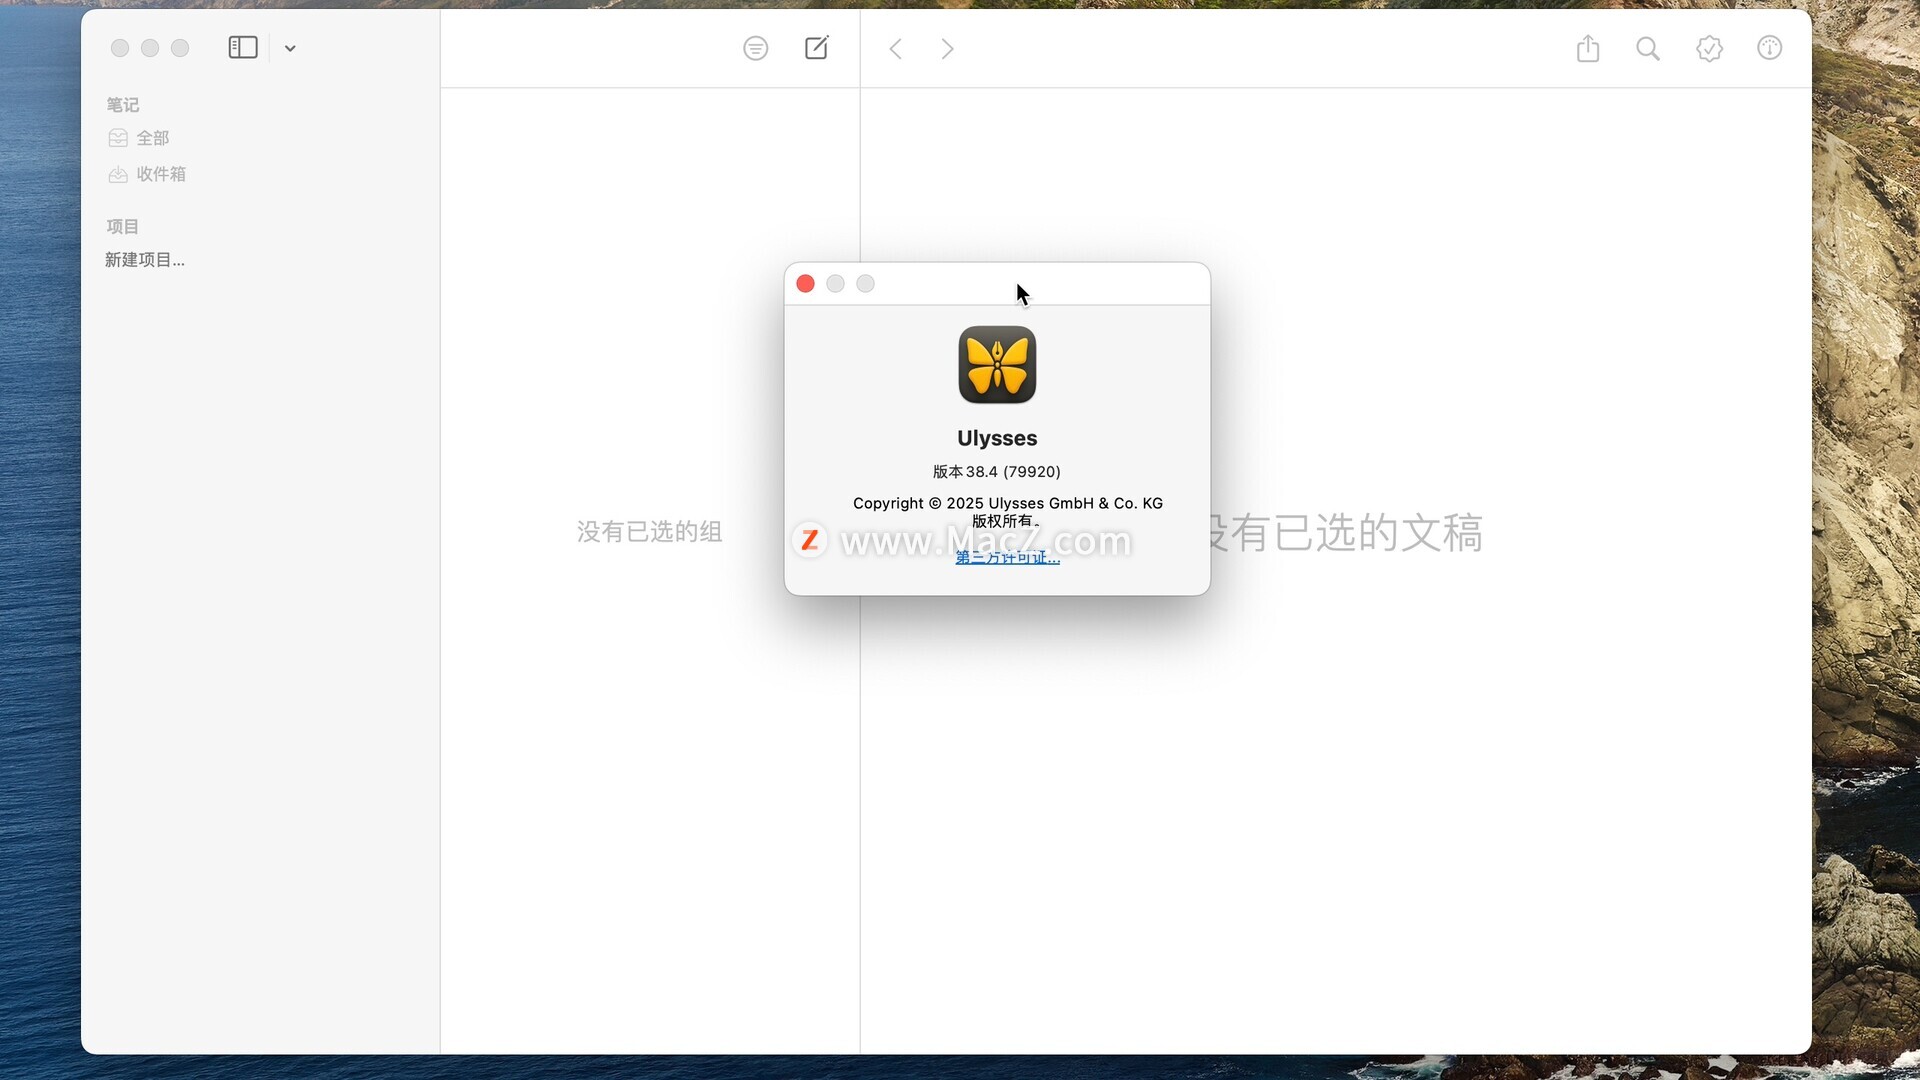Click the Copyright 2025 Ulysses GmbH text

point(1007,503)
